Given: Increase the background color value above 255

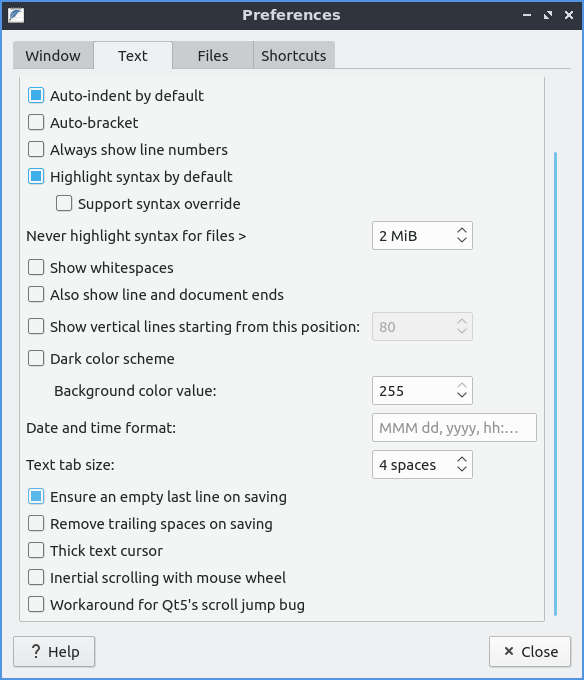Looking at the screenshot, I should coord(462,385).
